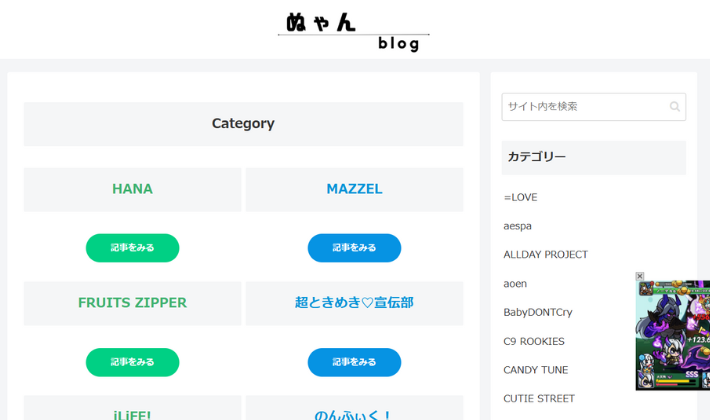Viewport: 710px width, 420px height.
Task: Open aoen sidebar category
Action: 515,284
